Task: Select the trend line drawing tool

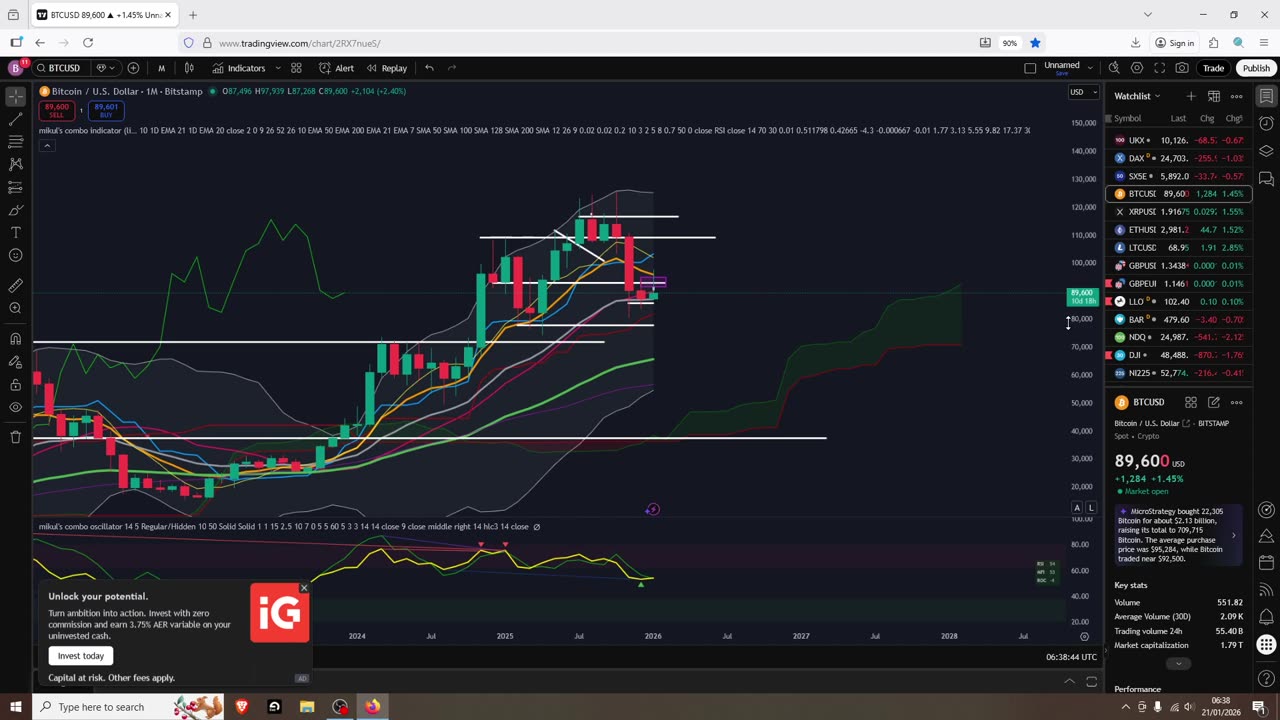Action: point(15,119)
